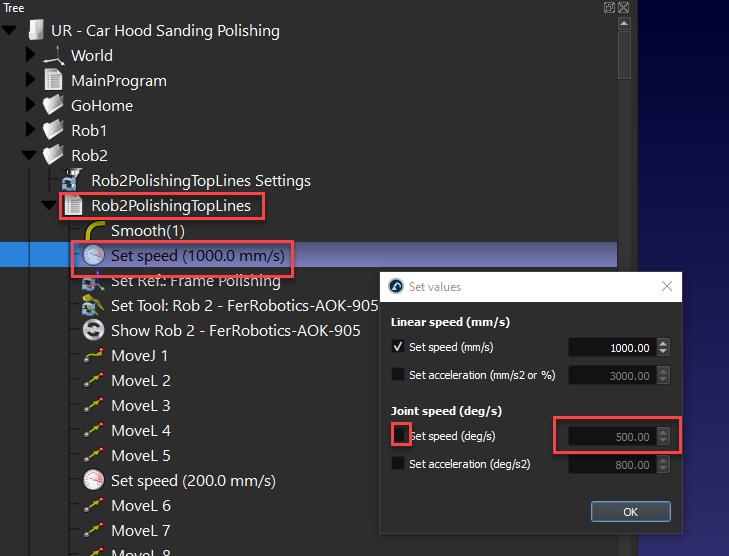
Task: Select the Smooth(1) instruction
Action: pos(148,231)
